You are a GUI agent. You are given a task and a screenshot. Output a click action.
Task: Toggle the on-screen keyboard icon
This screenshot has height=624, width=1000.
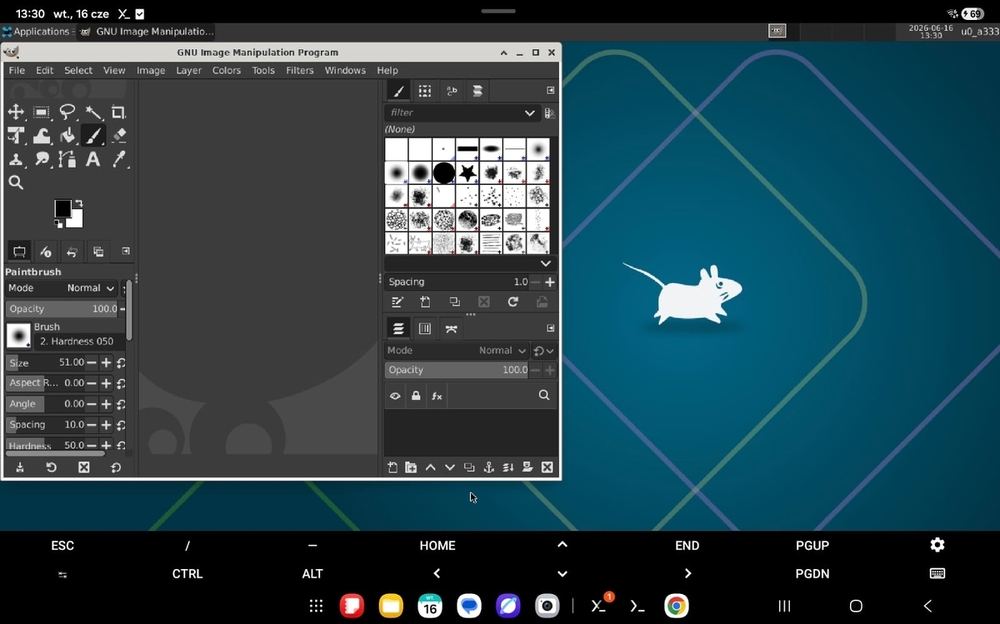pyautogui.click(x=938, y=574)
